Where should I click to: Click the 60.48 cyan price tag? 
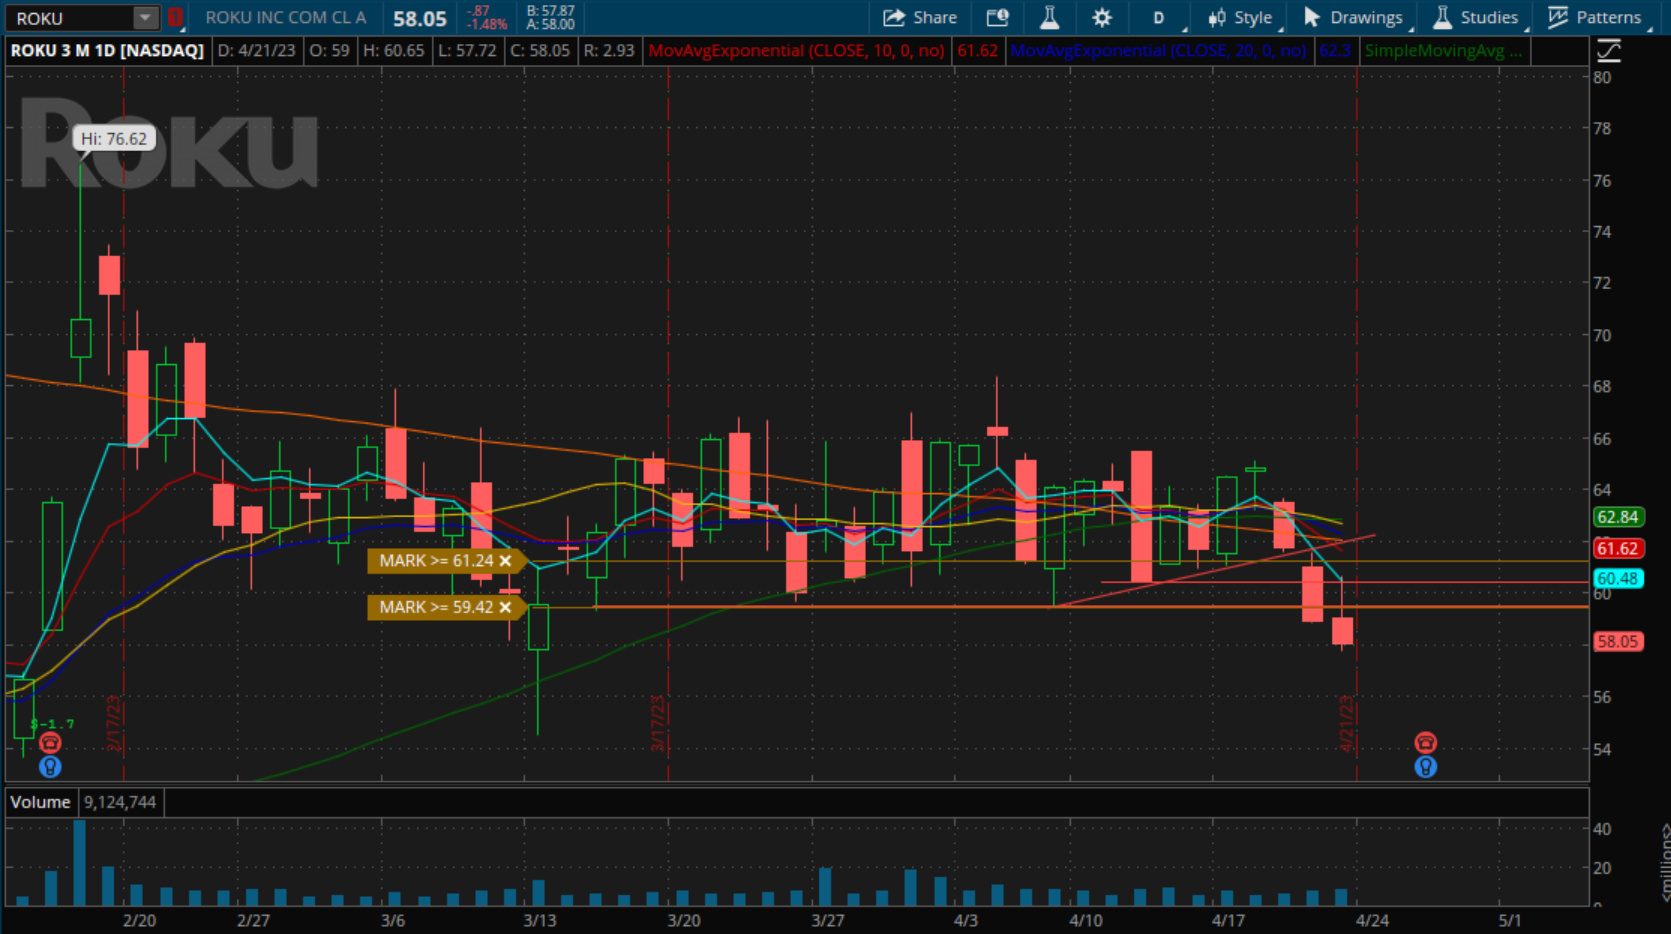(1617, 578)
